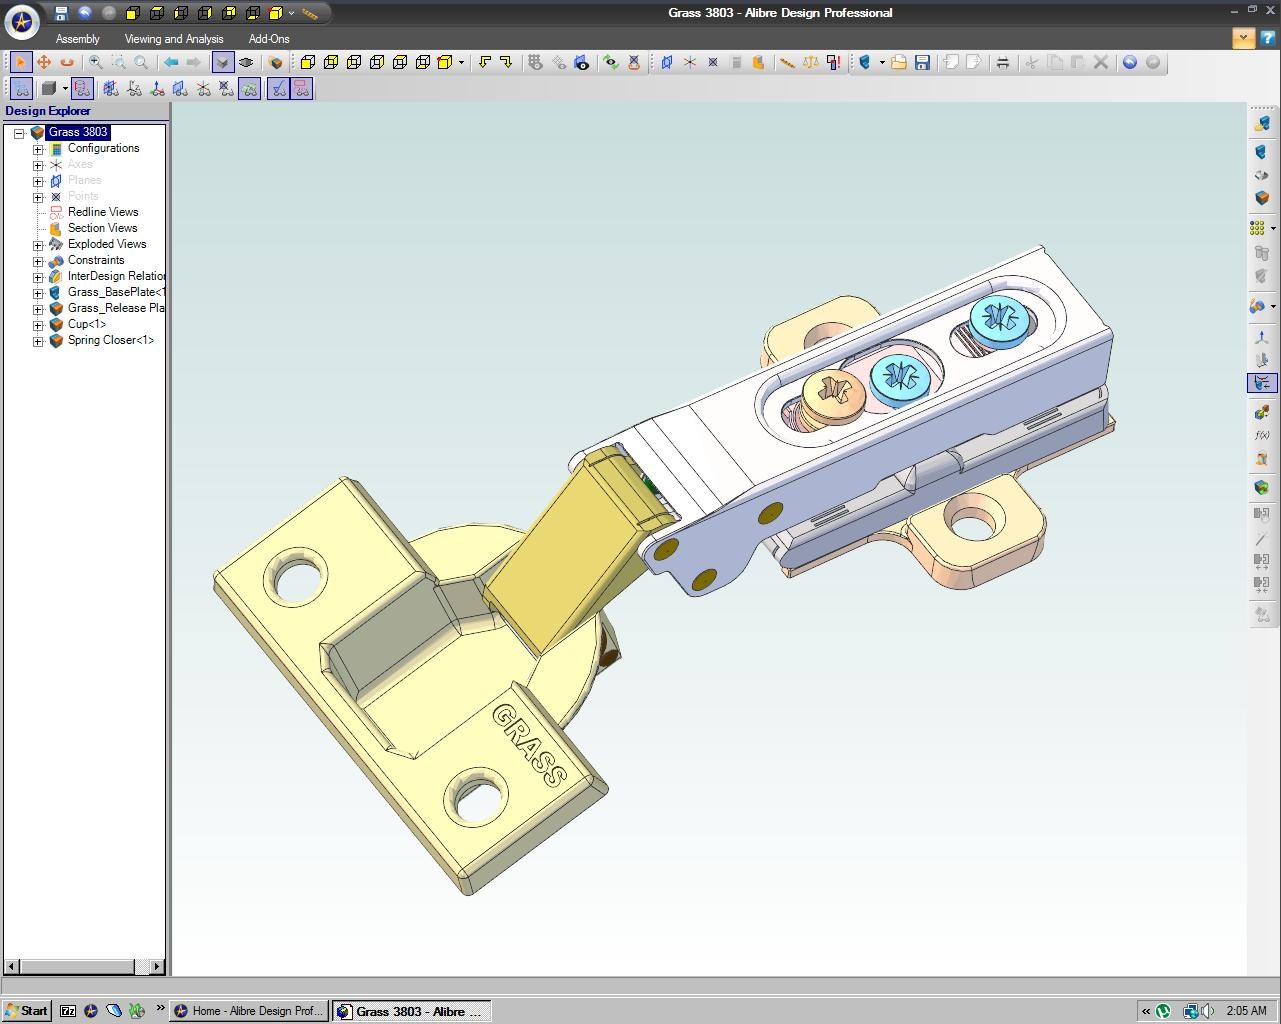Select InterDesign Relations in the tree
Image resolution: width=1281 pixels, height=1024 pixels.
click(x=117, y=276)
